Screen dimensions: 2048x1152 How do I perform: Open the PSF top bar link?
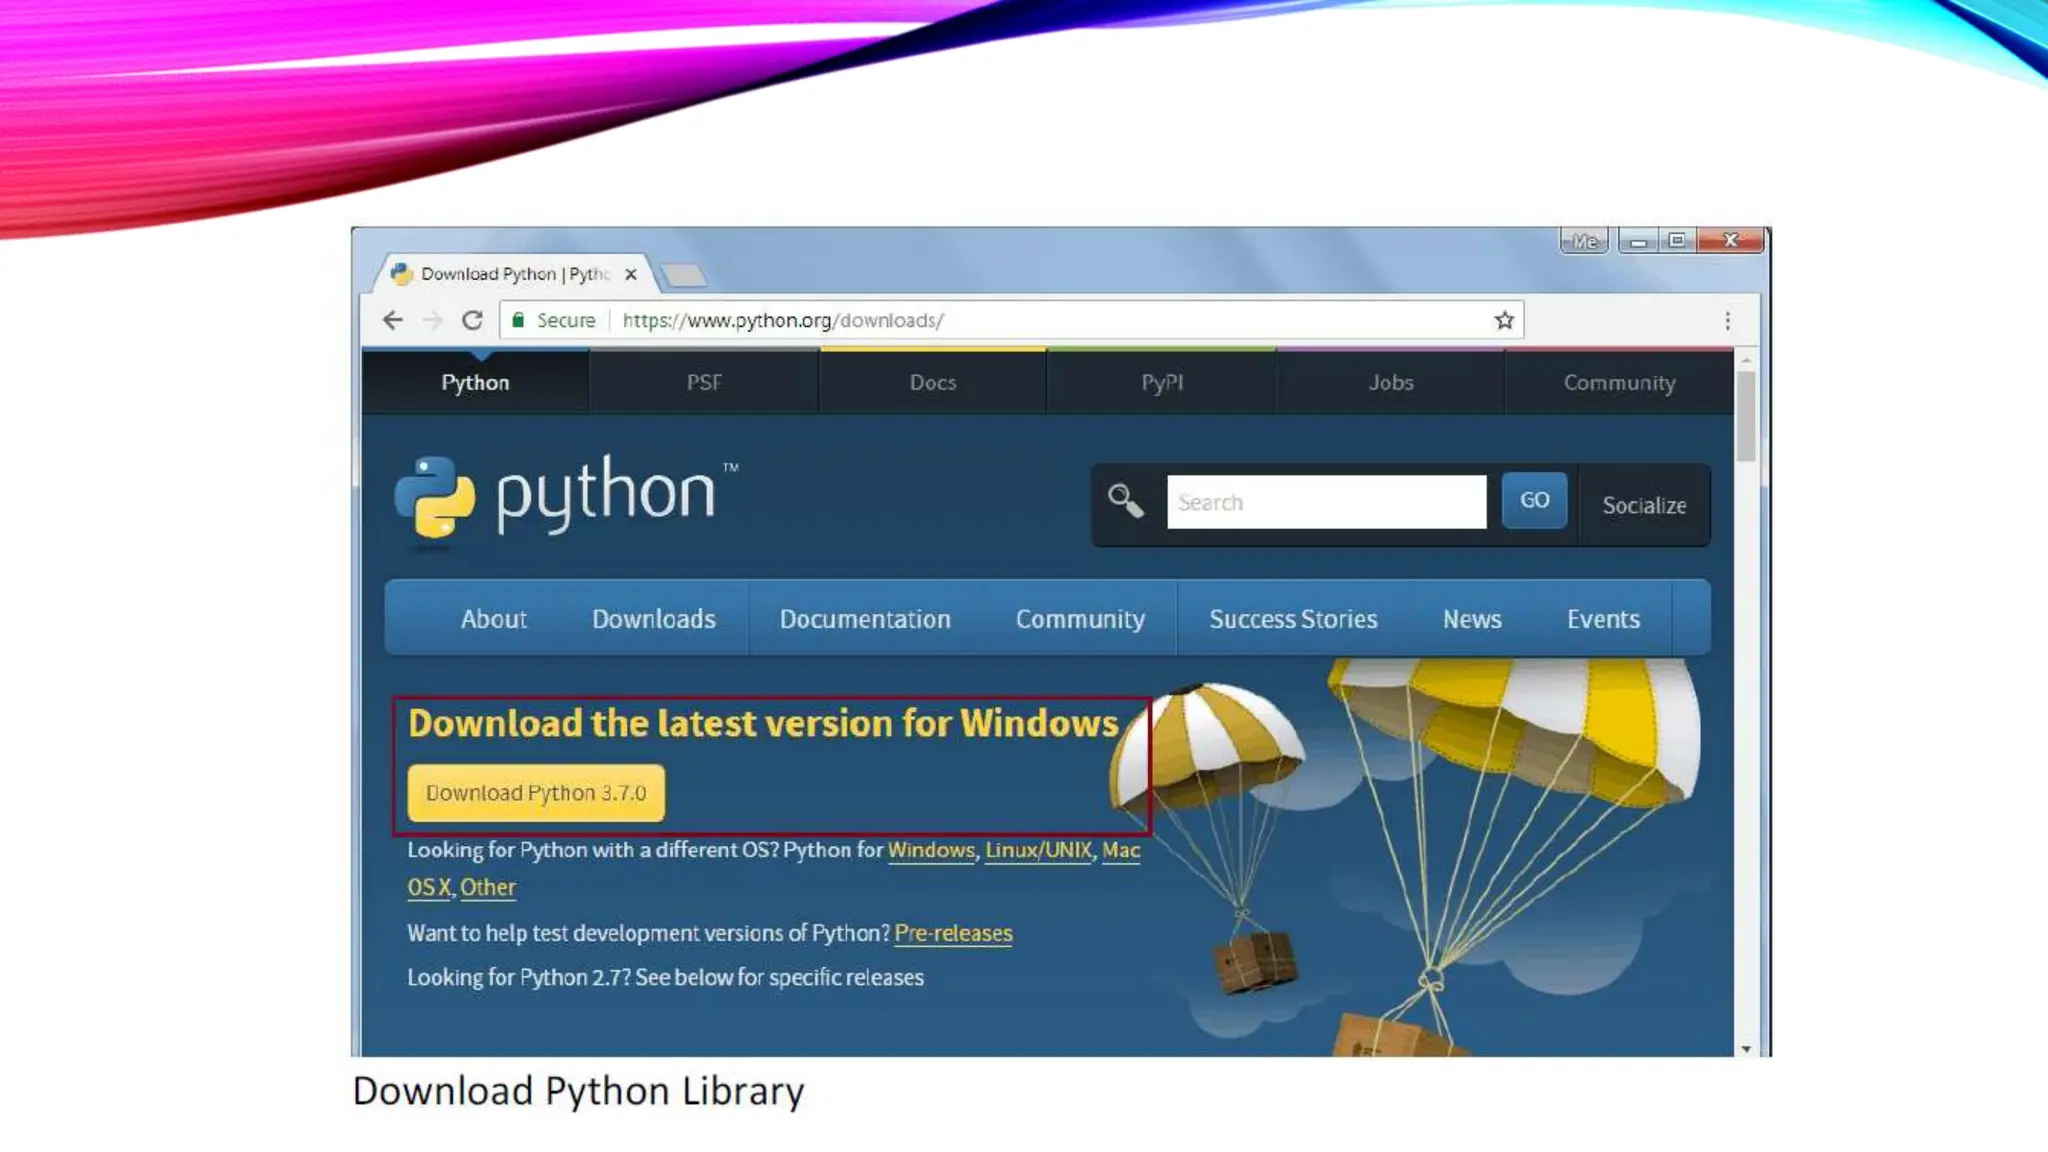[x=704, y=383]
